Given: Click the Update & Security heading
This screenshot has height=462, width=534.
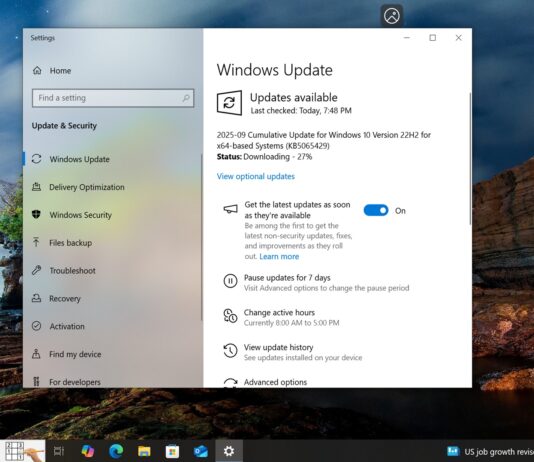Looking at the screenshot, I should [64, 126].
